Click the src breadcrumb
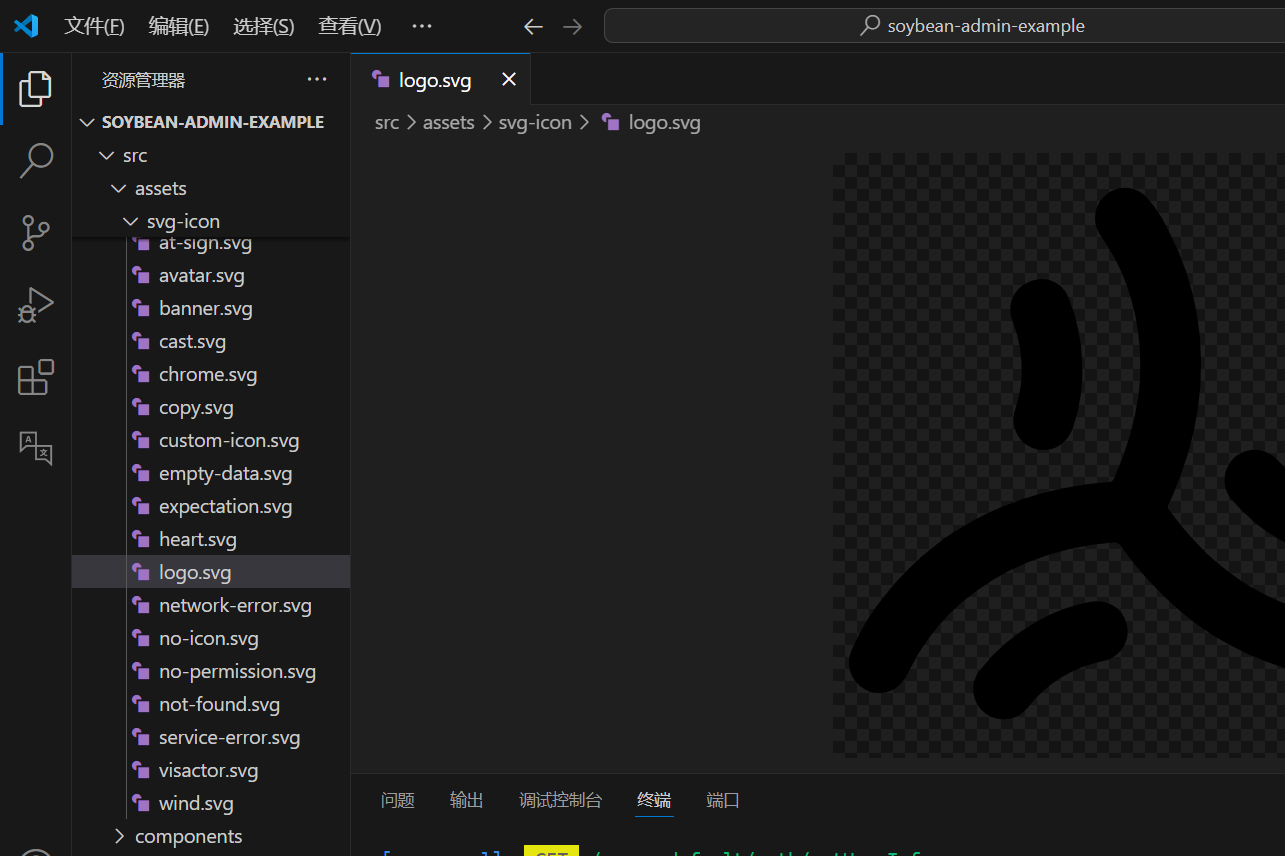 (x=387, y=123)
